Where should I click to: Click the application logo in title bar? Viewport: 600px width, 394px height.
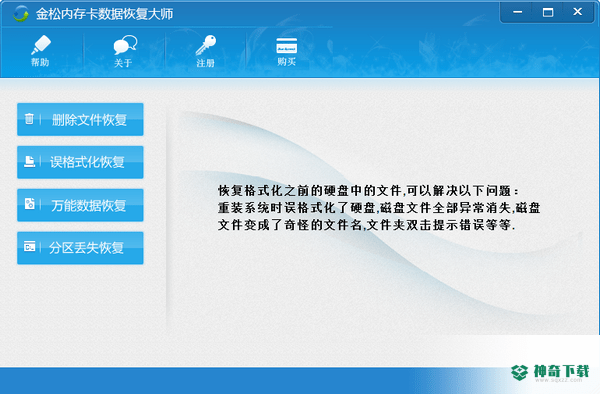[x=20, y=14]
